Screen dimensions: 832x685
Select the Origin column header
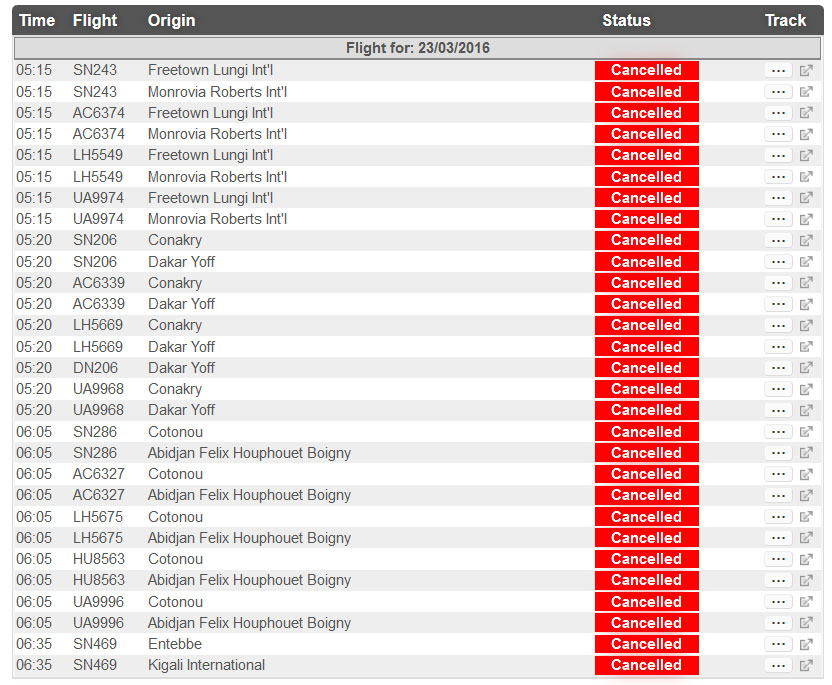[171, 20]
